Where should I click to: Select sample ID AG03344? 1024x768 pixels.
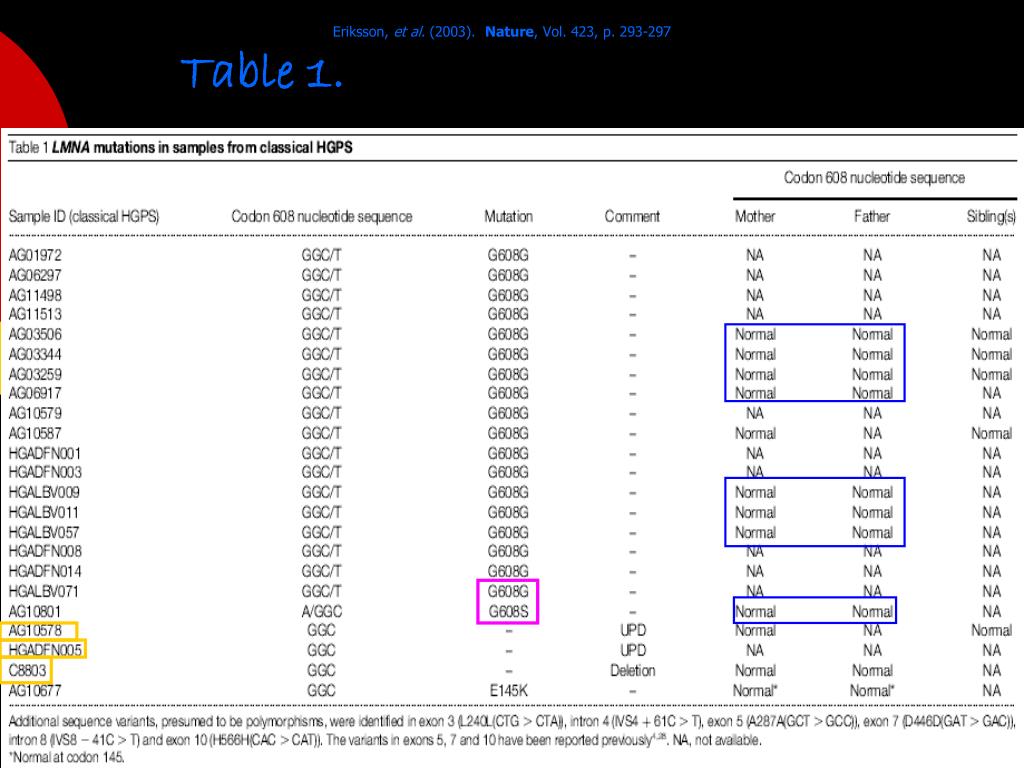point(35,355)
